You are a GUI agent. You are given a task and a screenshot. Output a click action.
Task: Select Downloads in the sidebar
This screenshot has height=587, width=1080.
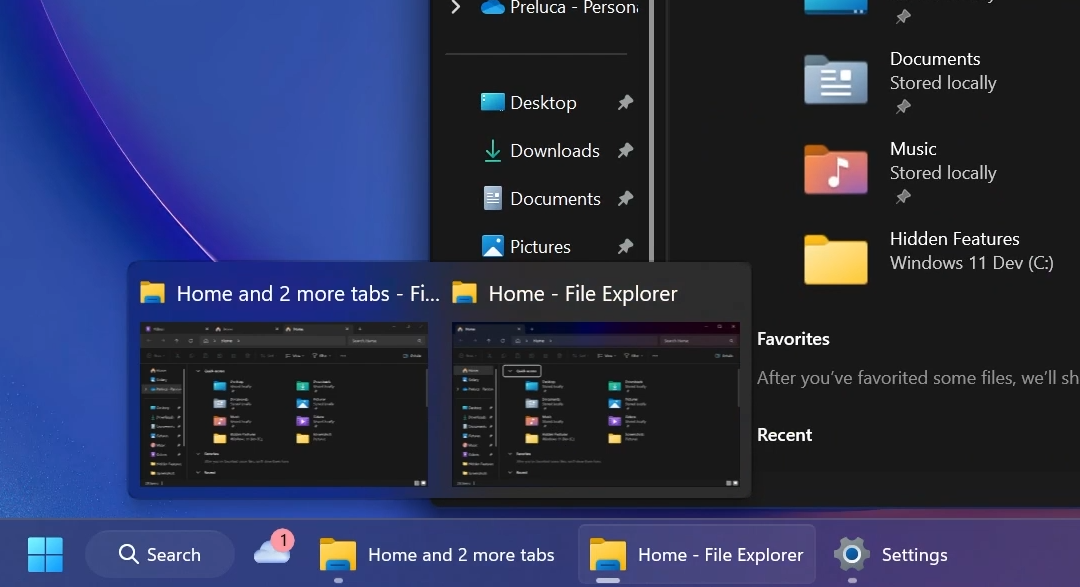[554, 150]
